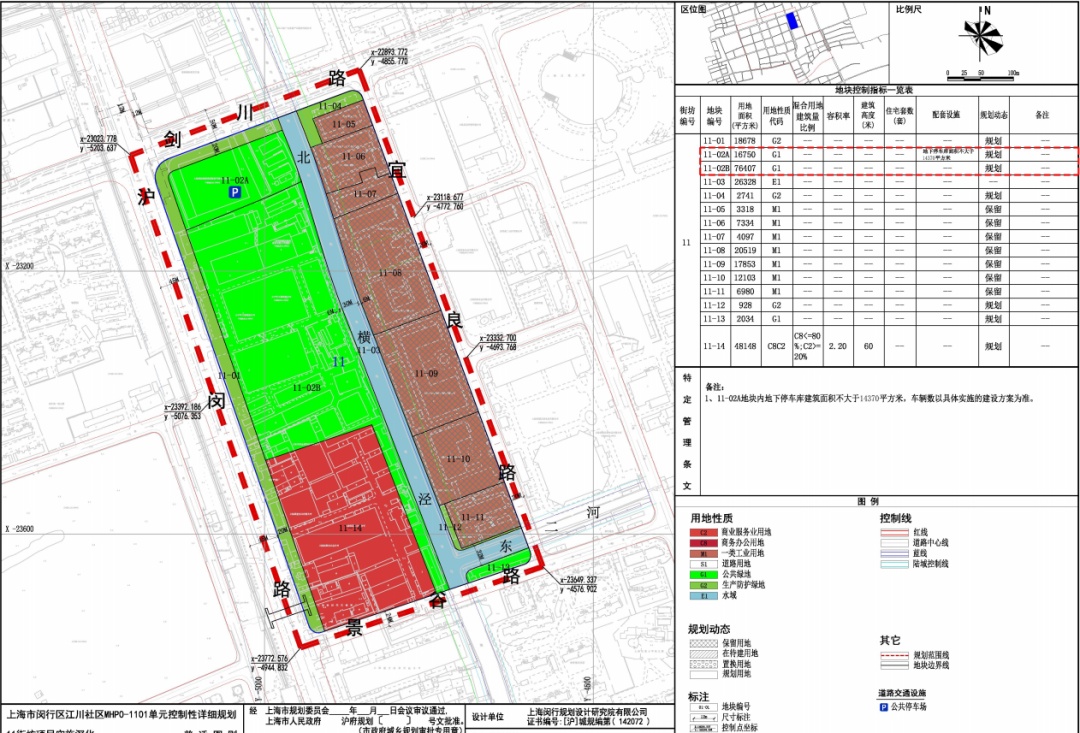This screenshot has height=733, width=1080.
Task: Click the parking symbol in the legend
Action: pyautogui.click(x=883, y=707)
